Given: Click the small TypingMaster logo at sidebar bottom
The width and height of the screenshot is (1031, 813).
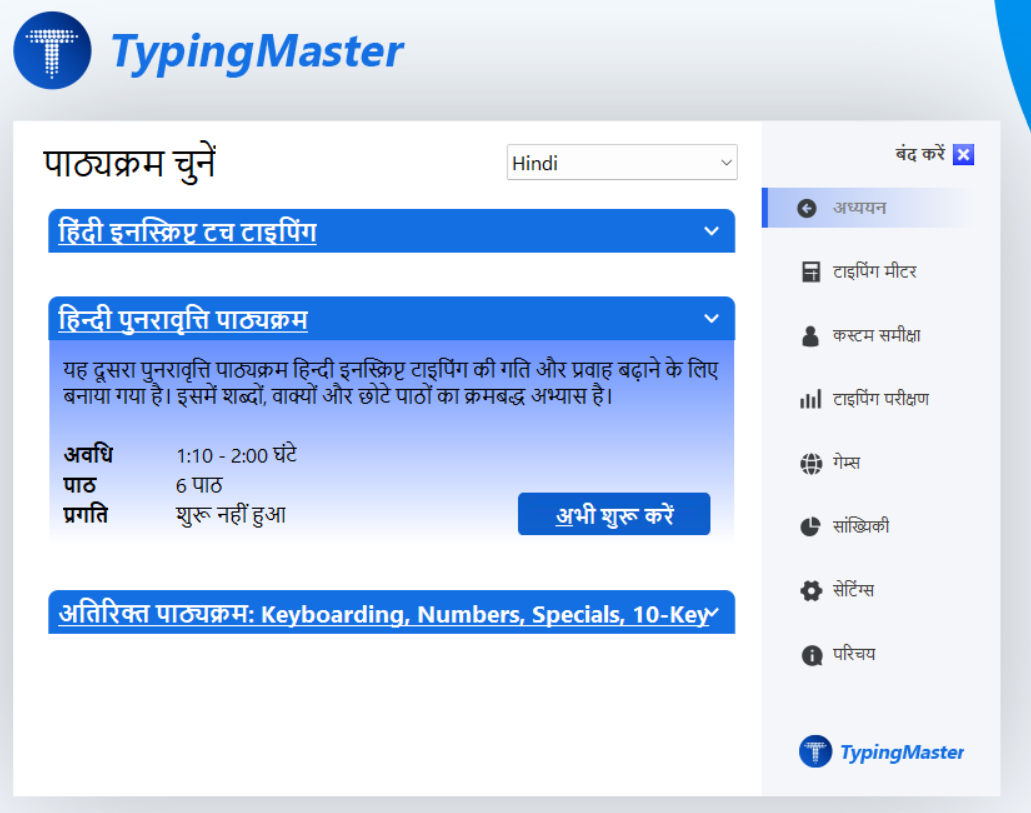Looking at the screenshot, I should 815,751.
